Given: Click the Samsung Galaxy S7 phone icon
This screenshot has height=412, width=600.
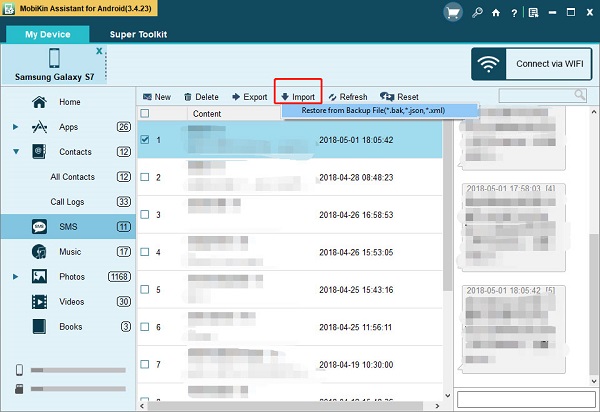Looking at the screenshot, I should pos(54,58).
